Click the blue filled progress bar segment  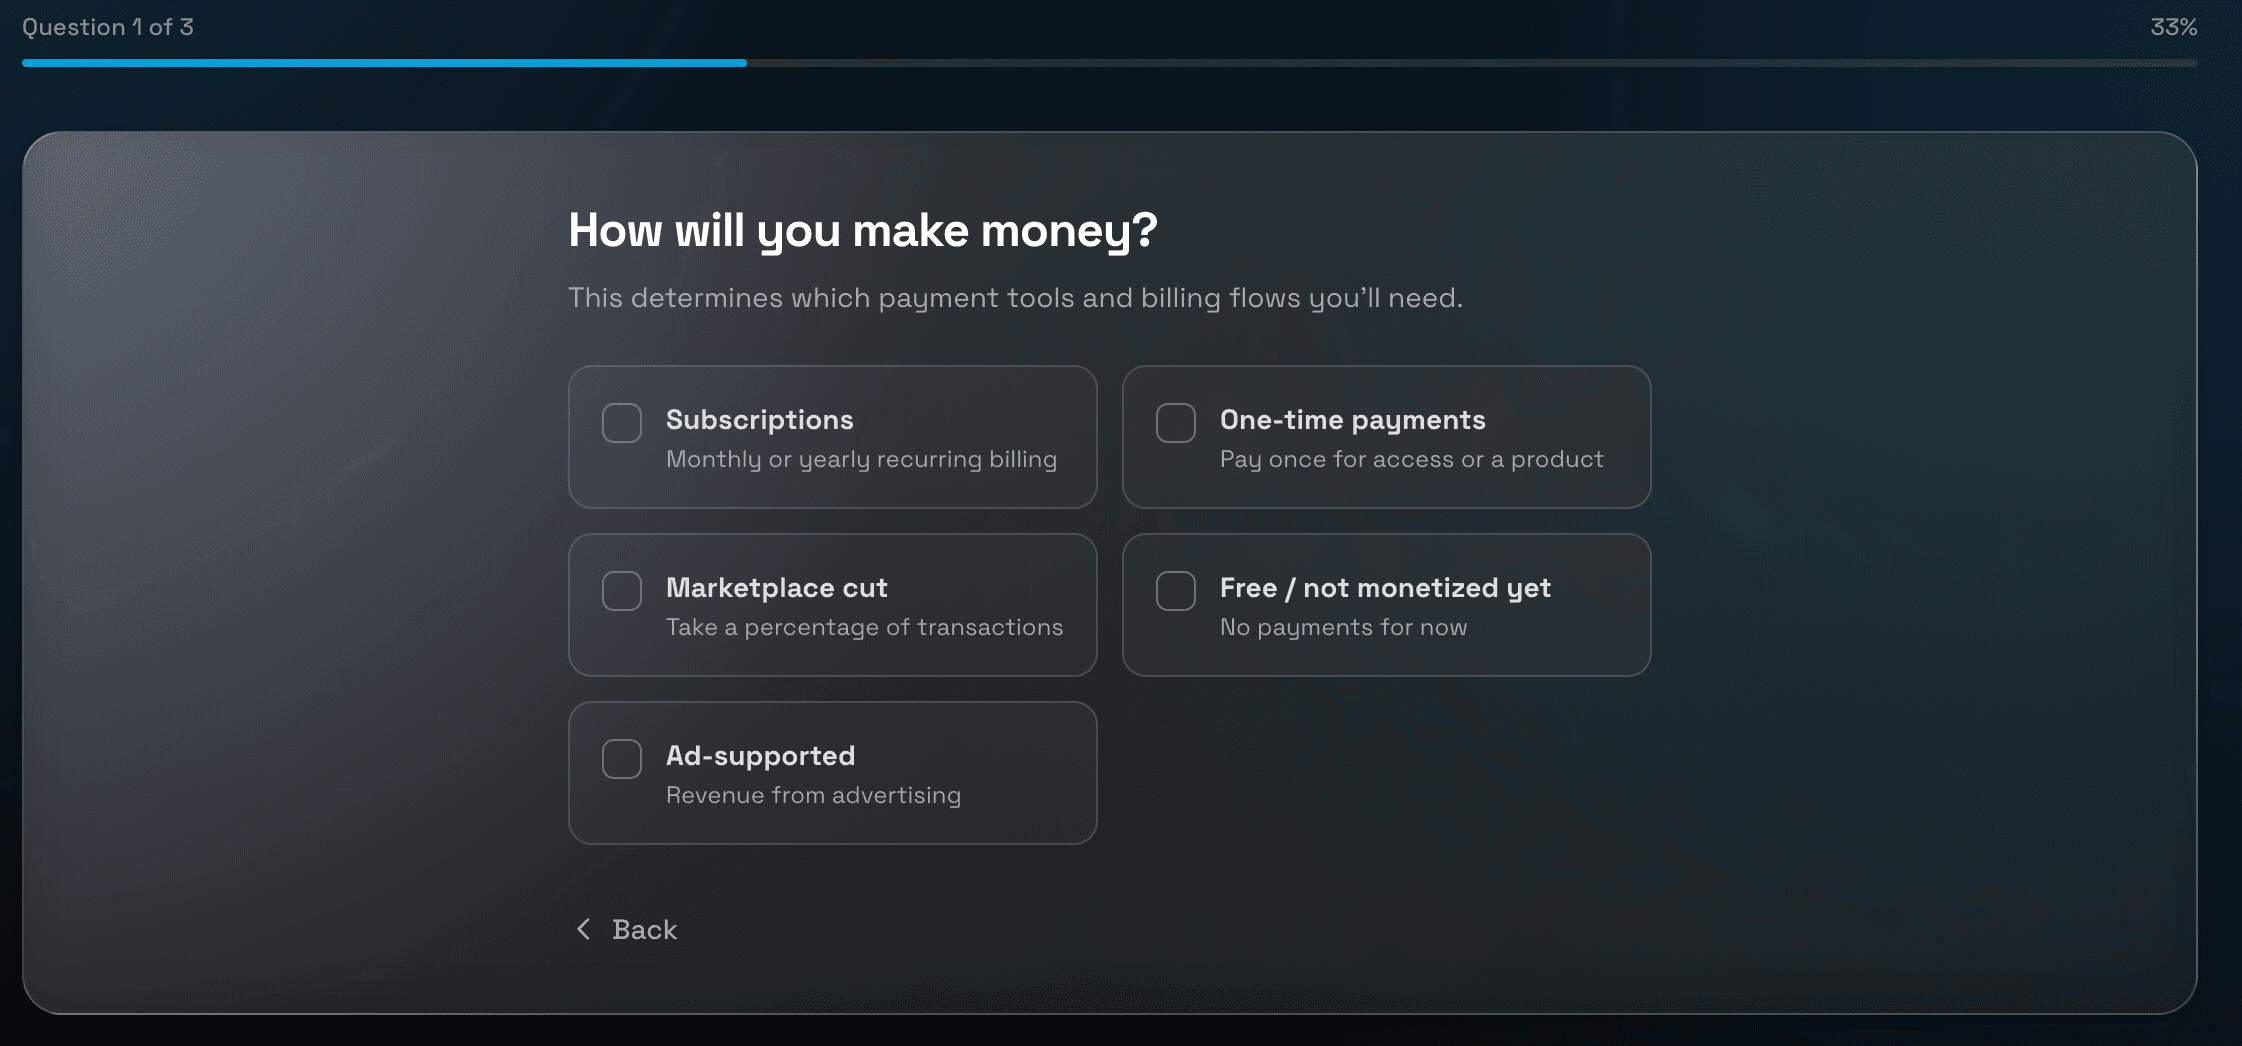pyautogui.click(x=384, y=63)
